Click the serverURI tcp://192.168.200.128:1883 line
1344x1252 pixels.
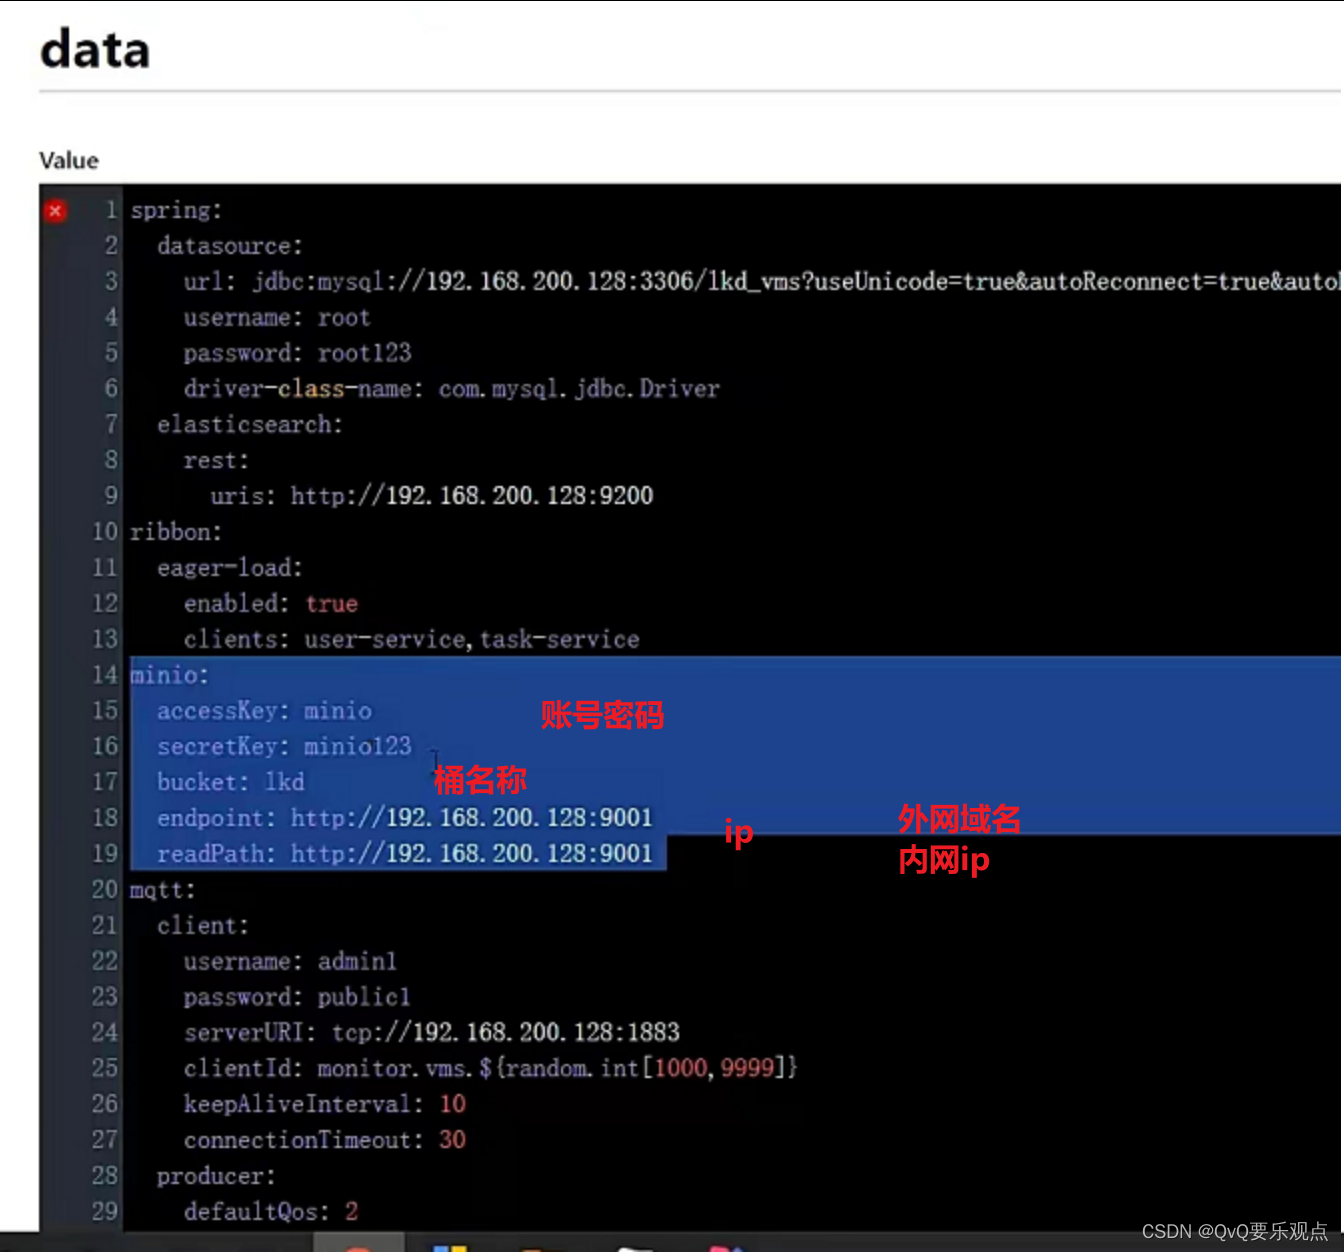point(431,1033)
